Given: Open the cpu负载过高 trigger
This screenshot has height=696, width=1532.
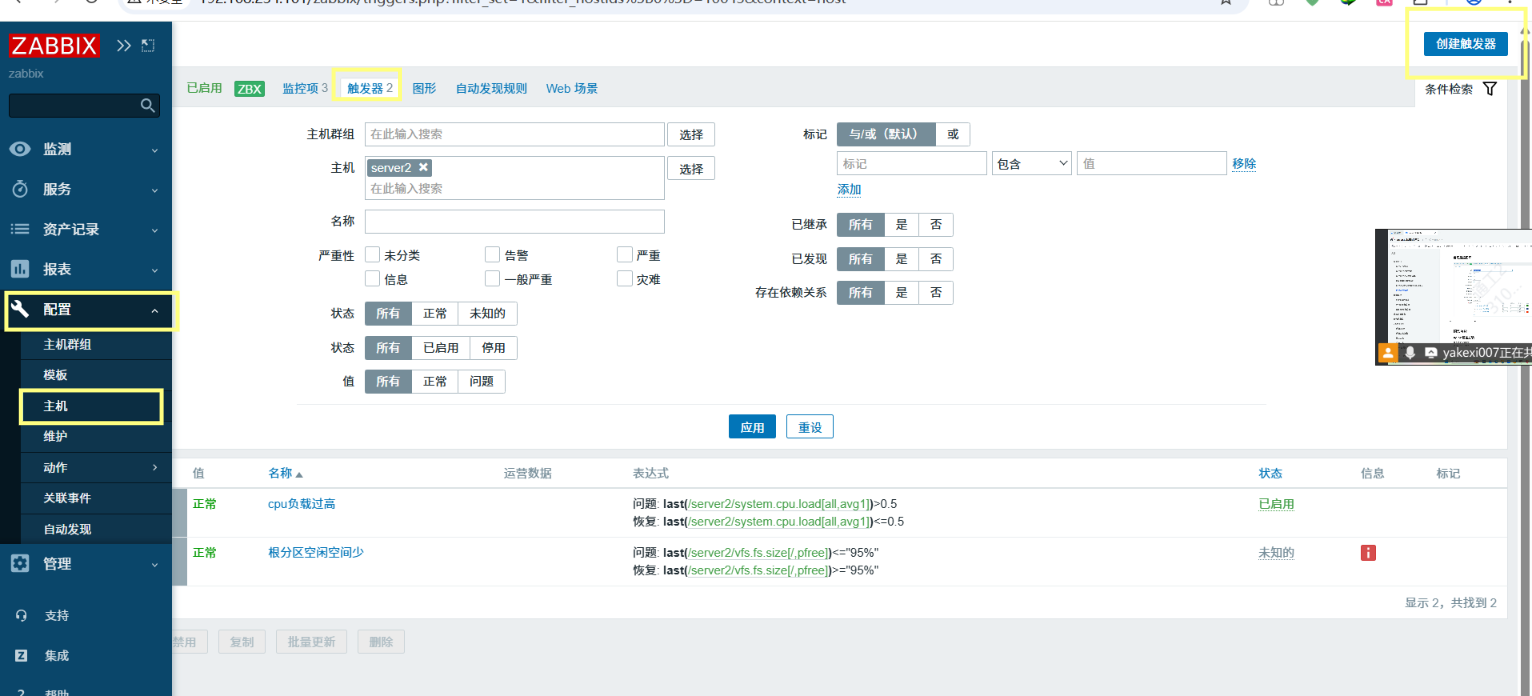Looking at the screenshot, I should (x=302, y=504).
